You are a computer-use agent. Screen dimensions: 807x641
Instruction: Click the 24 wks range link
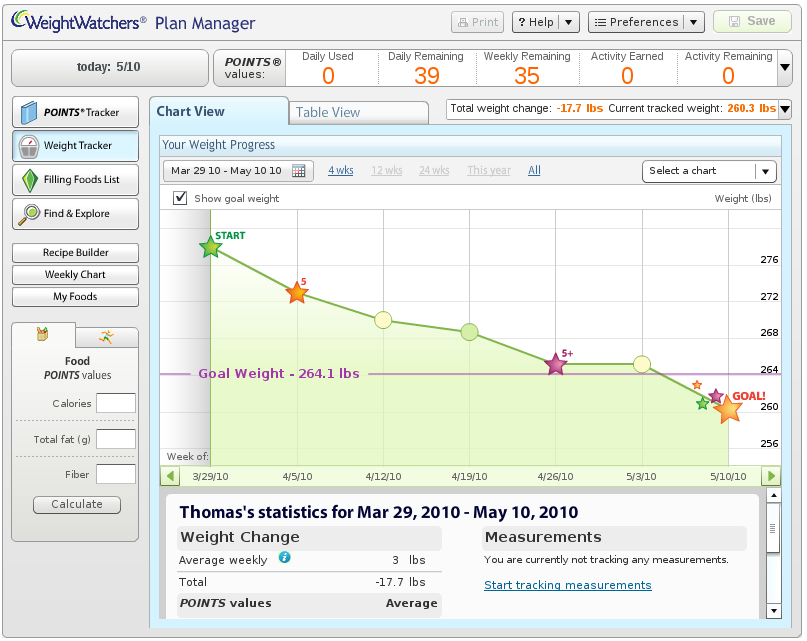(x=434, y=170)
